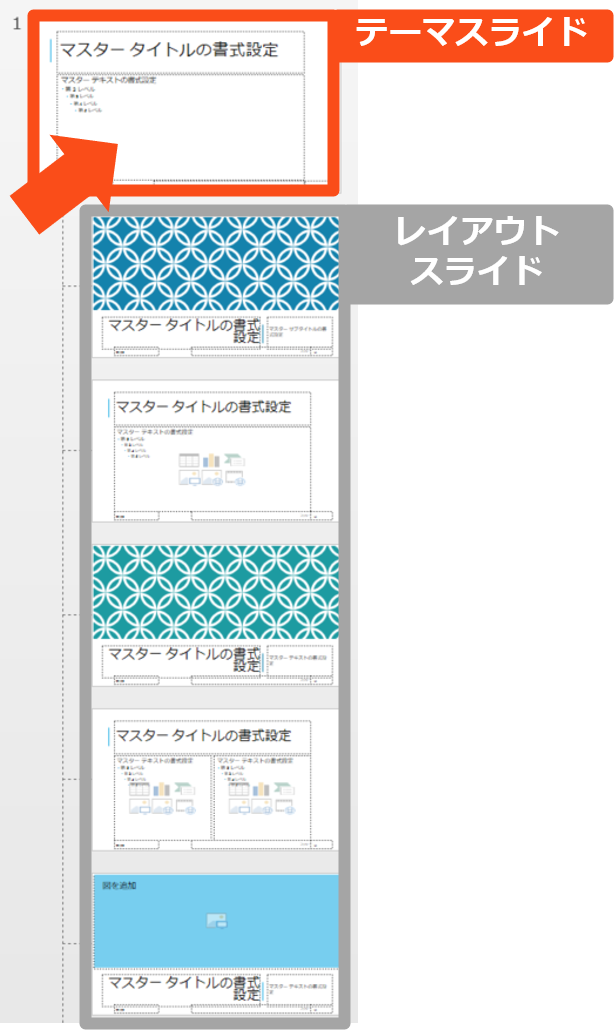Click the 図を追加 text in the picture layout
The image size is (614, 1030).
(119, 886)
